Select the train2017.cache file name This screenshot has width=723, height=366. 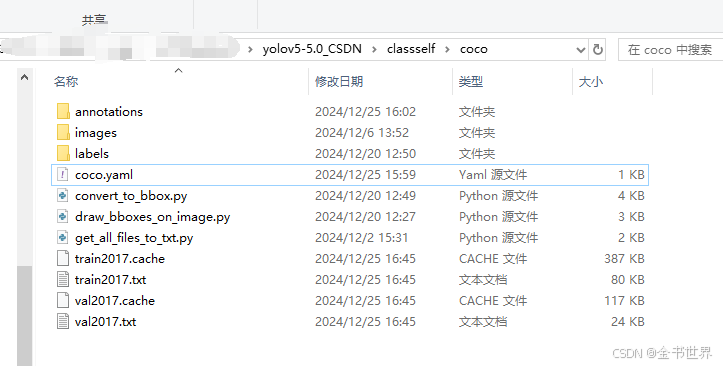[120, 259]
